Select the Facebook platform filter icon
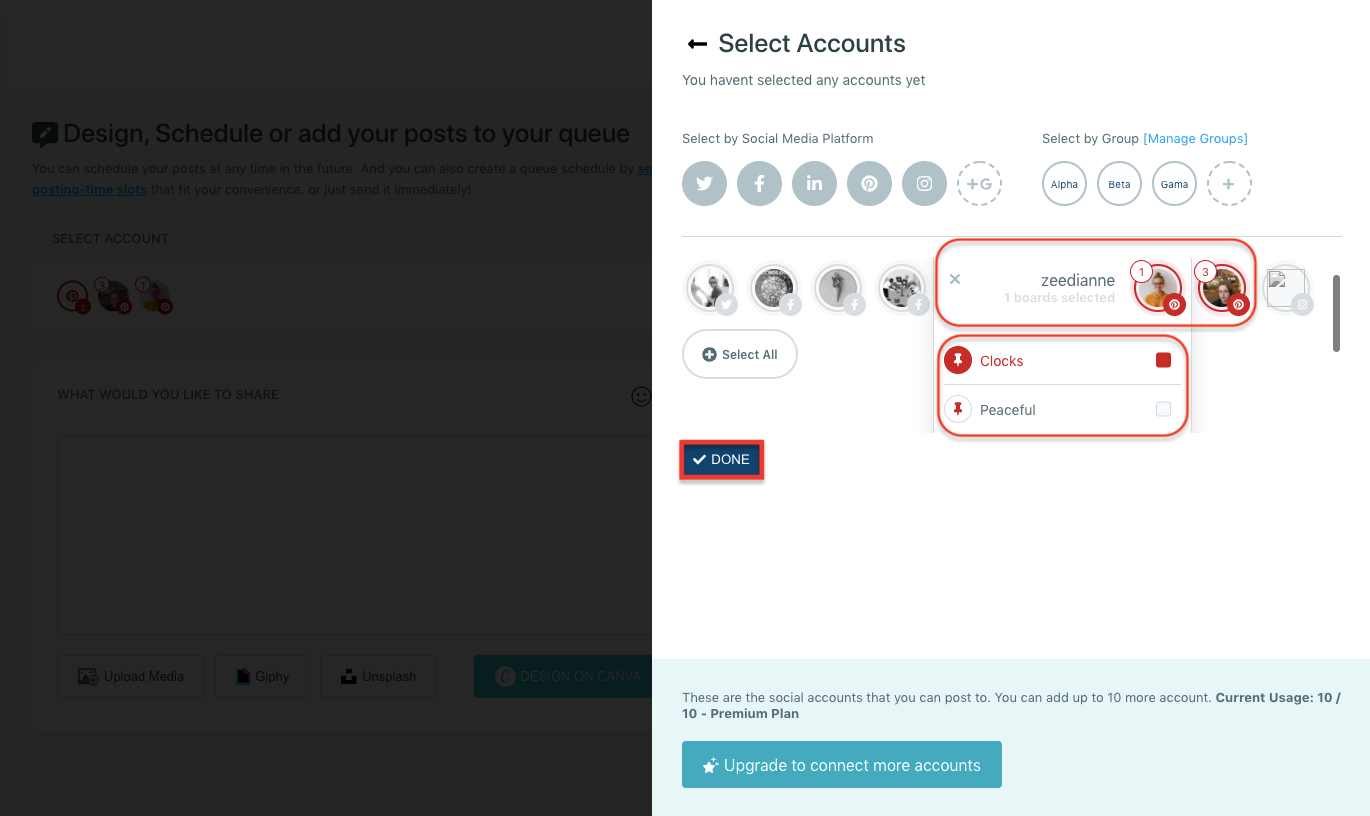 [759, 183]
